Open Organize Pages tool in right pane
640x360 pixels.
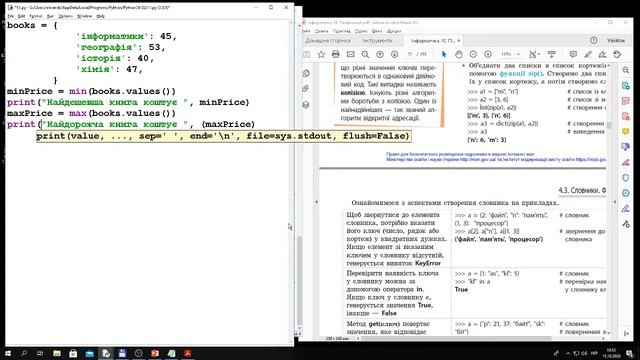(626, 101)
